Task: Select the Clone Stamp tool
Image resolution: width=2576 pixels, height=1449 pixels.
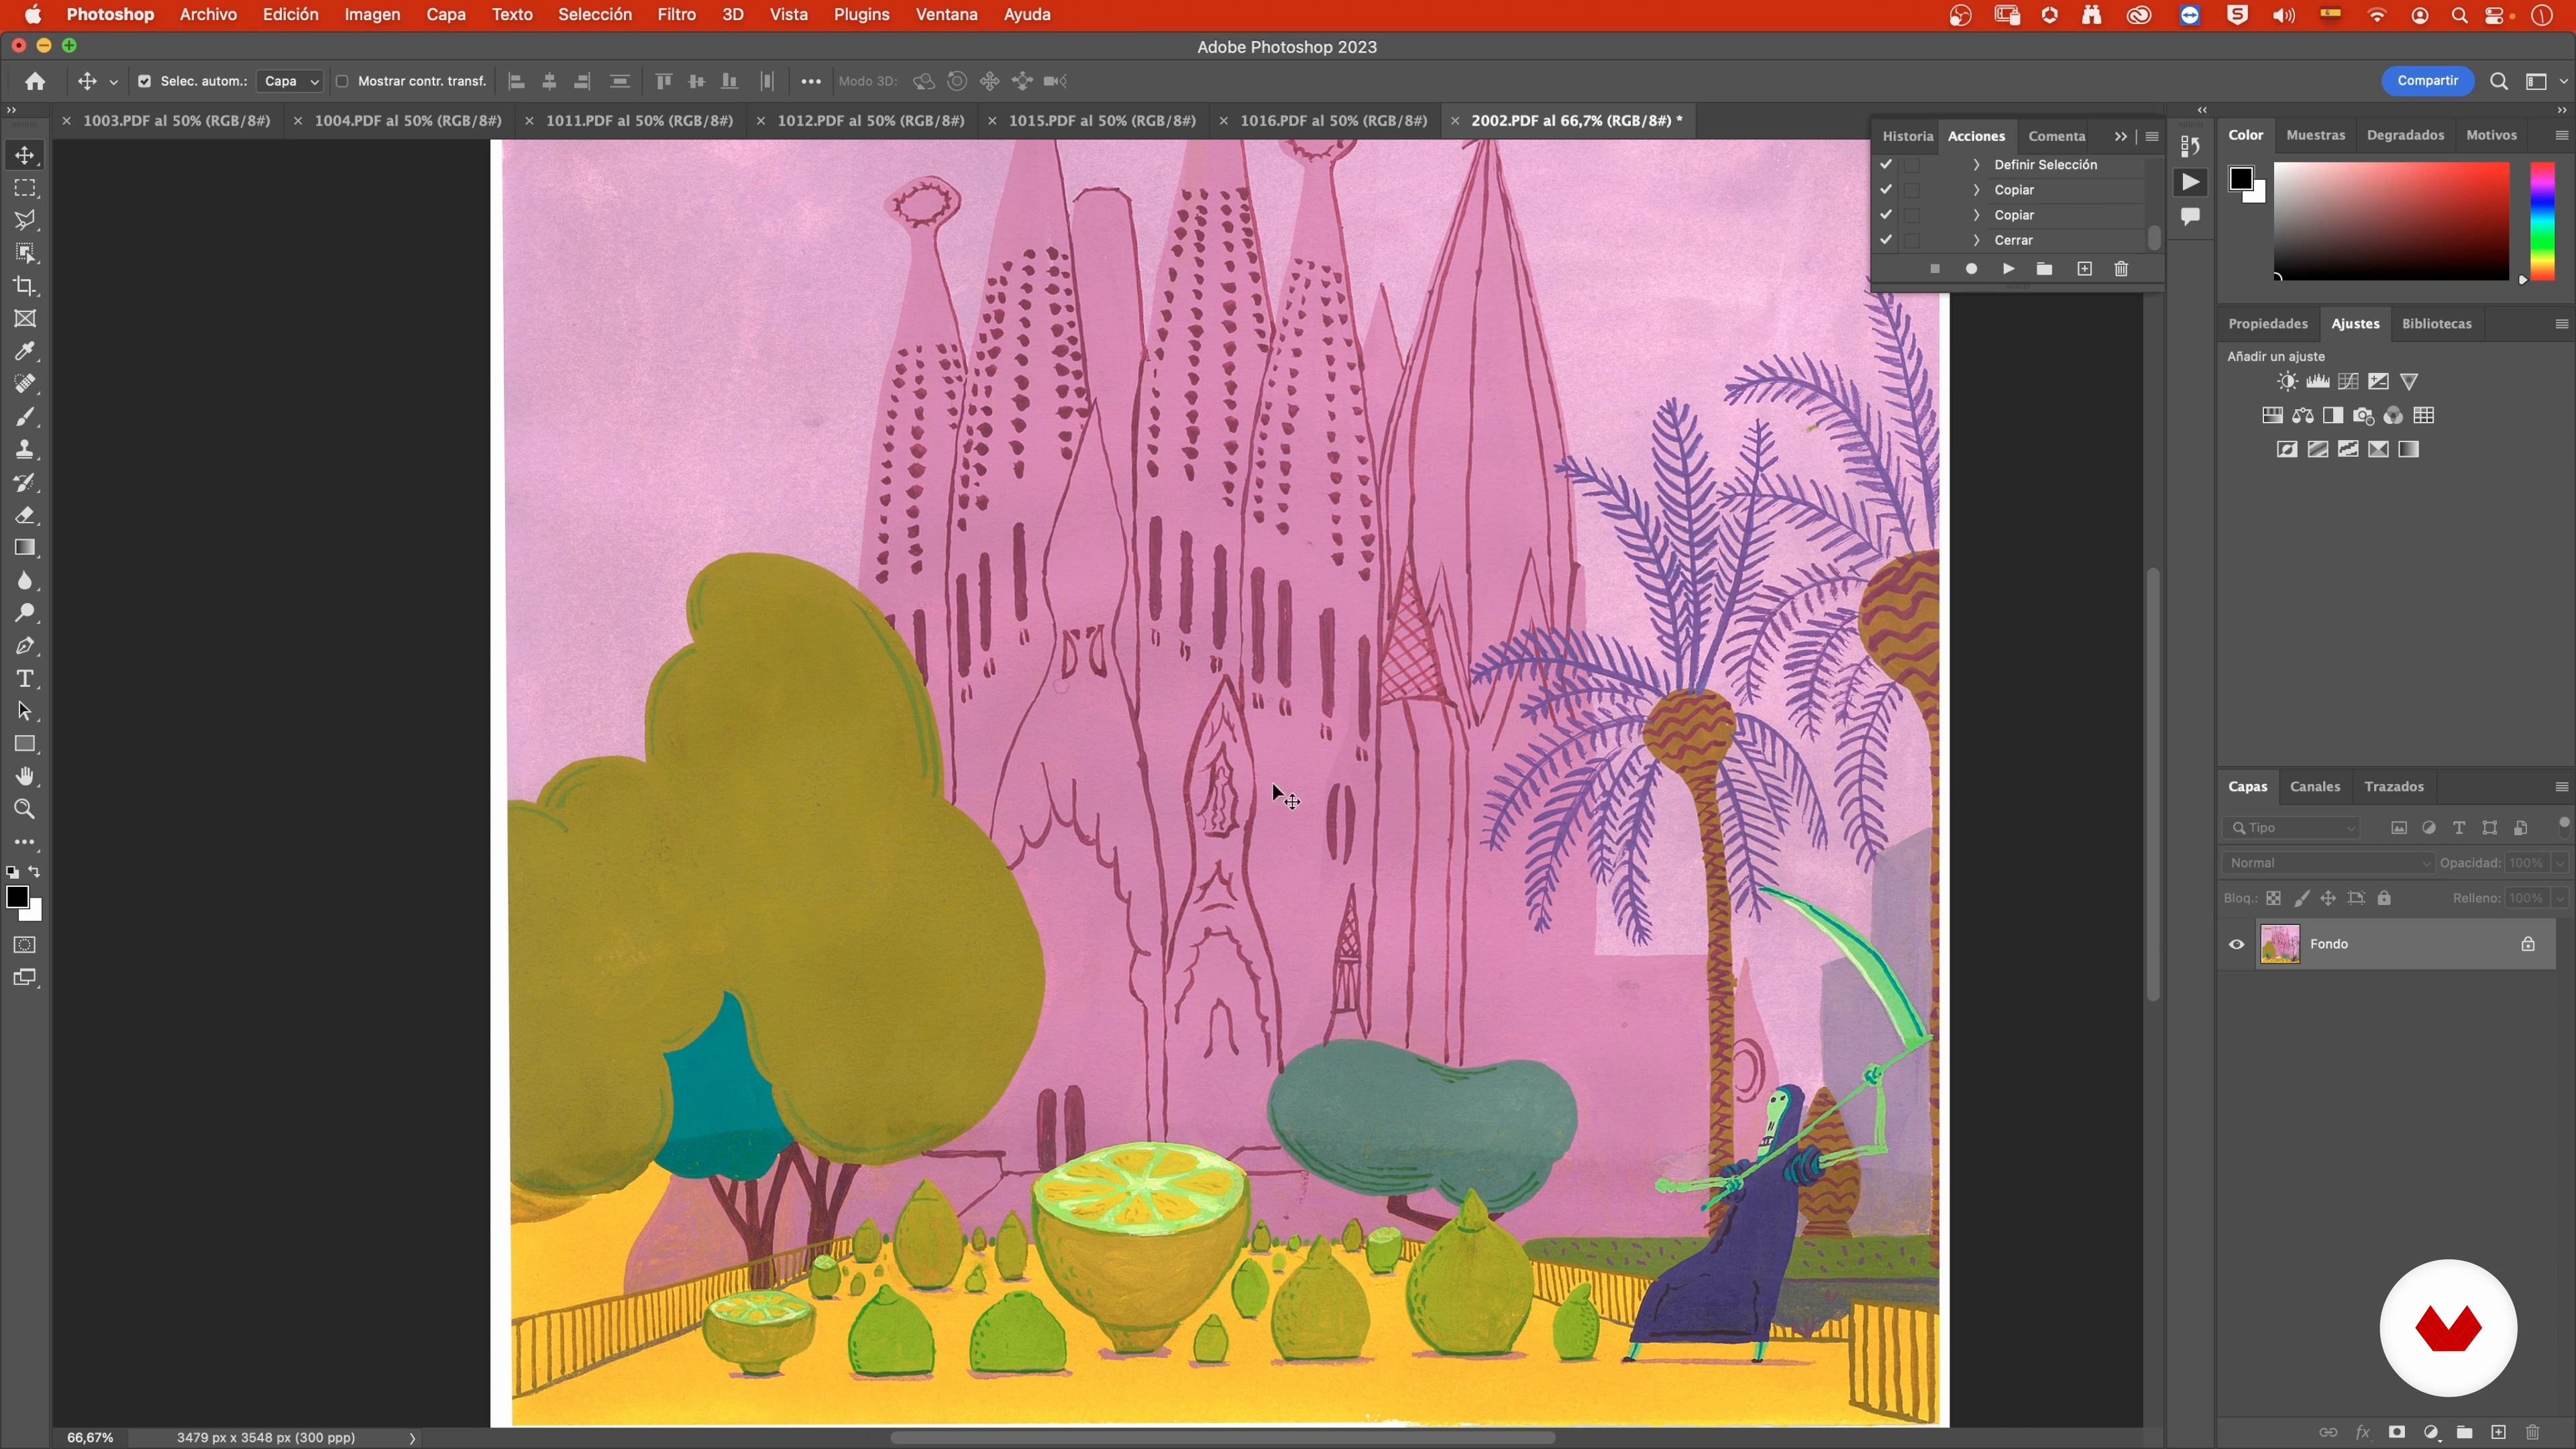Action: pyautogui.click(x=25, y=450)
